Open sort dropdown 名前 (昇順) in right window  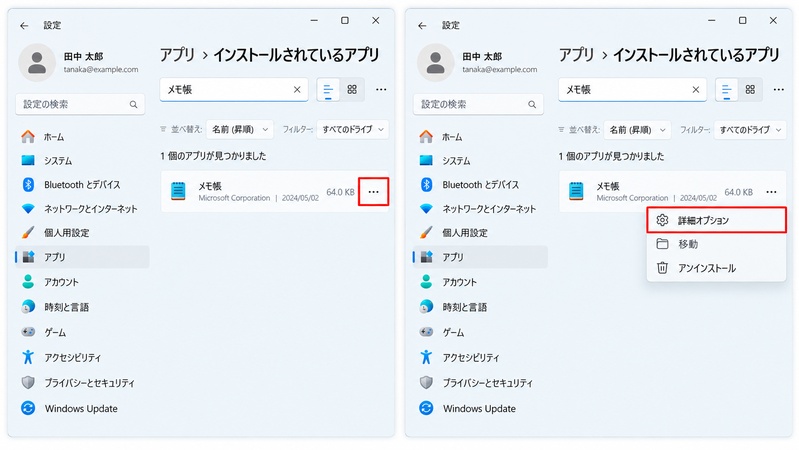637,130
